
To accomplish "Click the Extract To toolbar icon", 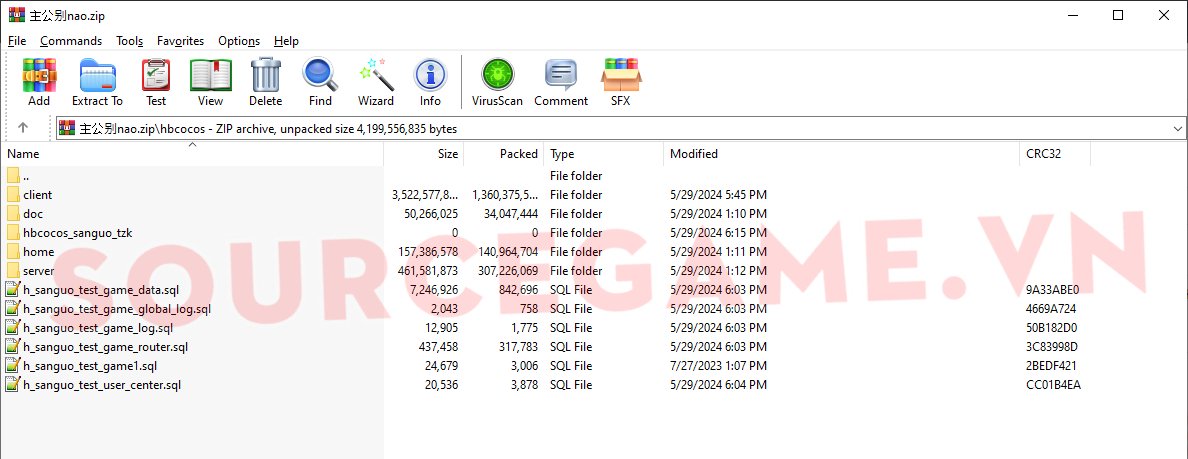I will 97,82.
